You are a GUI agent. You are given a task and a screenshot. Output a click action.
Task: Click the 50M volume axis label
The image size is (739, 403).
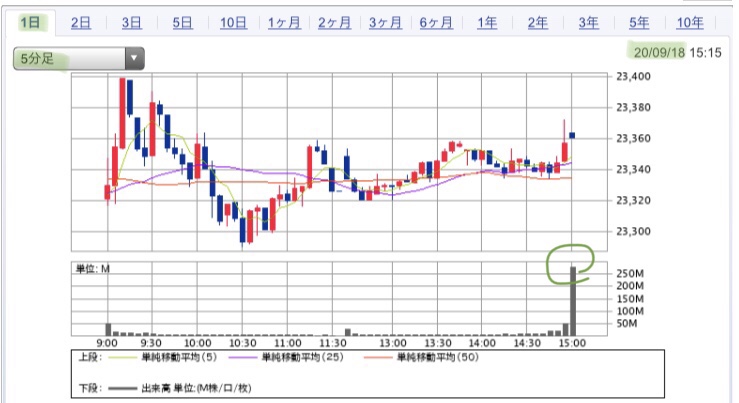[x=627, y=323]
